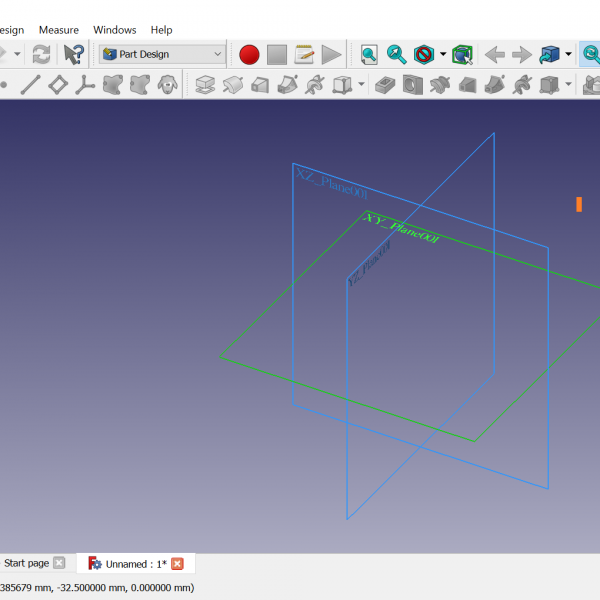600x600 pixels.
Task: Click the red macro record button
Action: click(249, 54)
